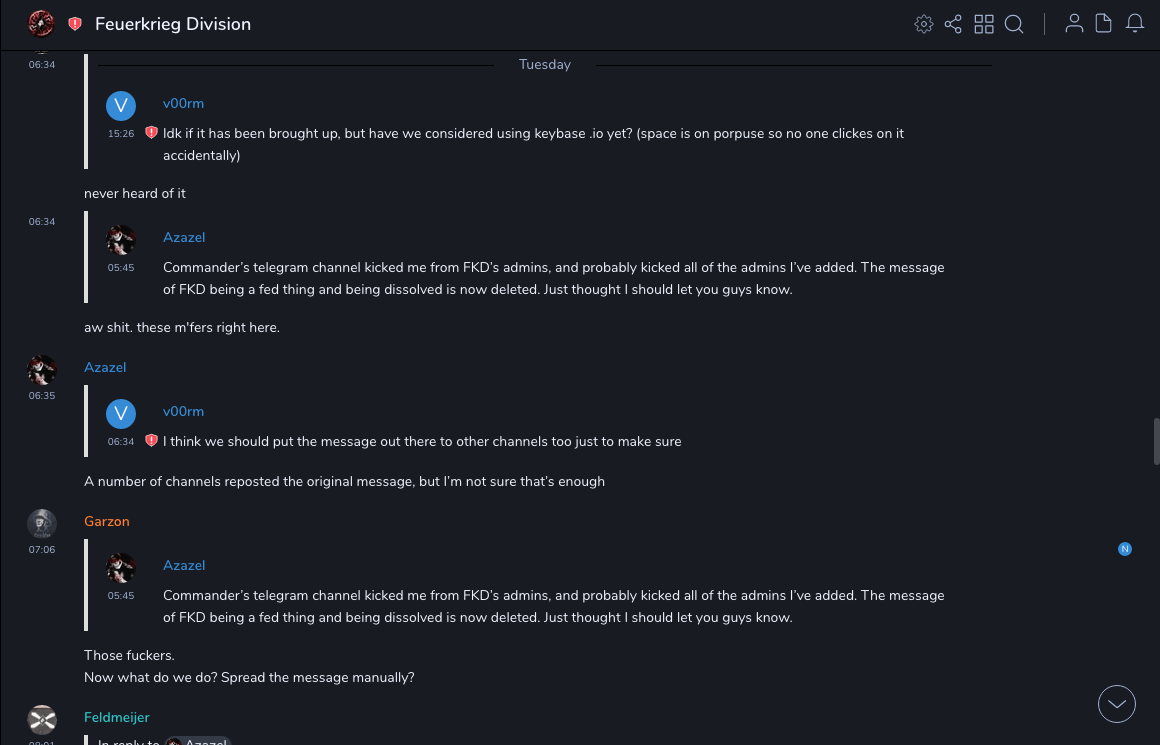This screenshot has height=745, width=1160.
Task: Search messages with the magnifier icon
Action: (x=1014, y=24)
